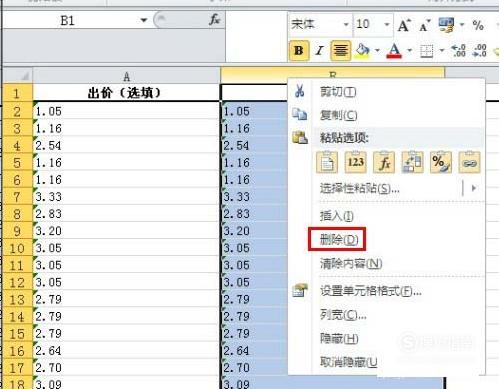Toggle Italic formatting on mini toolbar
This screenshot has width=499, height=389.
tap(319, 51)
